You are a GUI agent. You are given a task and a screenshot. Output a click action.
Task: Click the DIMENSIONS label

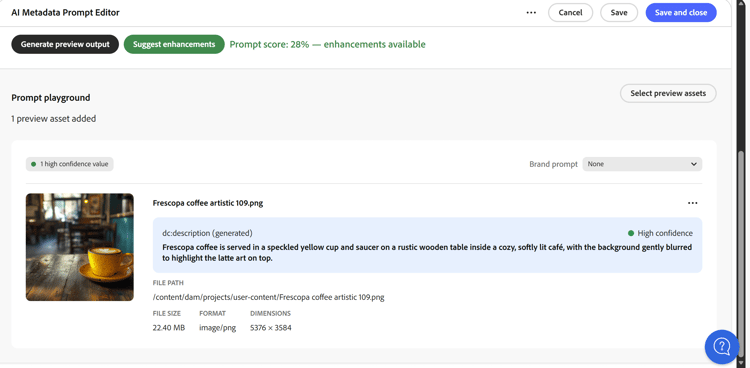pyautogui.click(x=270, y=313)
